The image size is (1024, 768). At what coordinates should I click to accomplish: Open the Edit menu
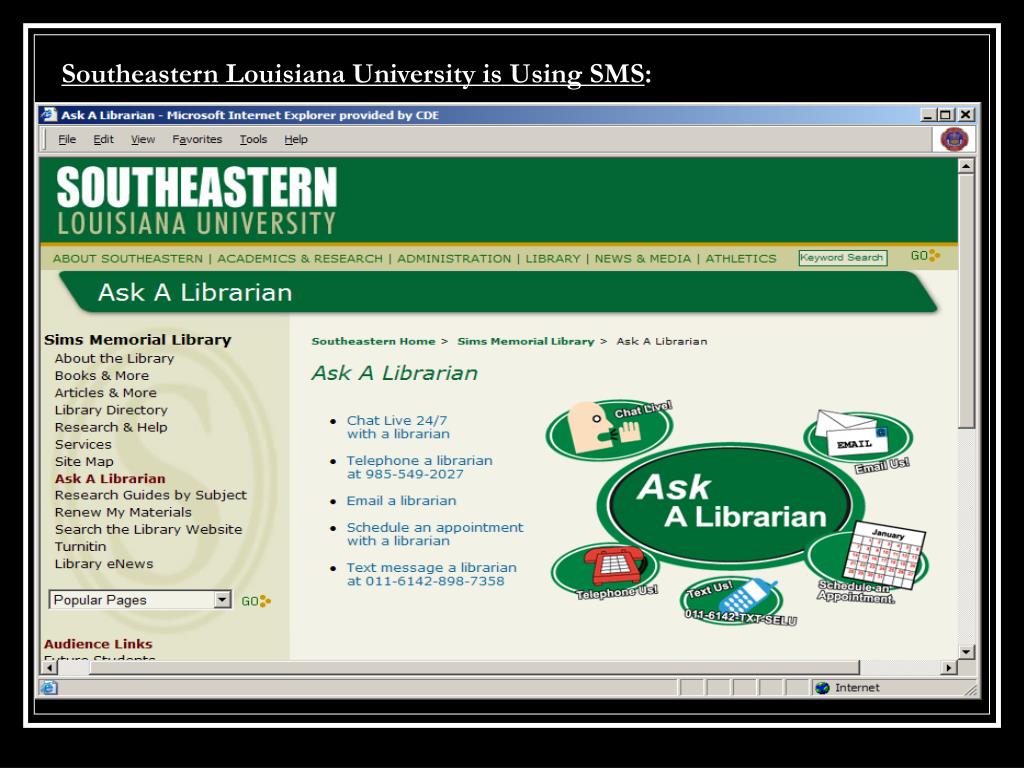(x=103, y=139)
